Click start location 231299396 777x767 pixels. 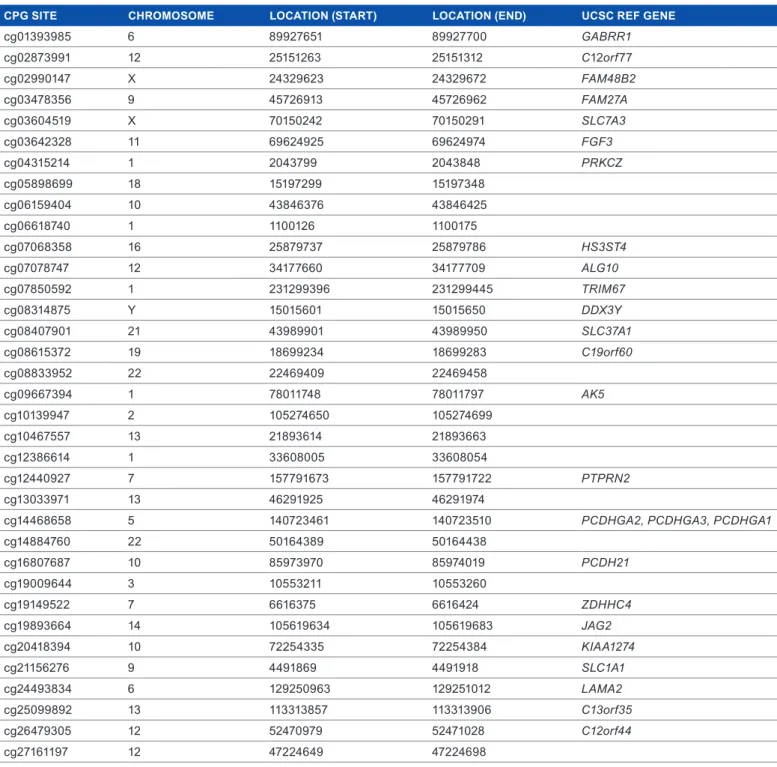click(299, 289)
